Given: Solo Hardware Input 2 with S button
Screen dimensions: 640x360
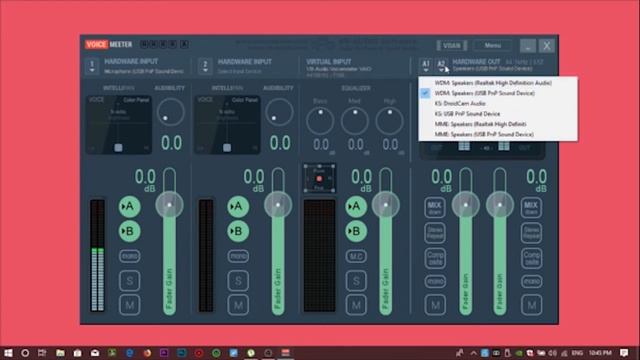Looking at the screenshot, I should 238,280.
